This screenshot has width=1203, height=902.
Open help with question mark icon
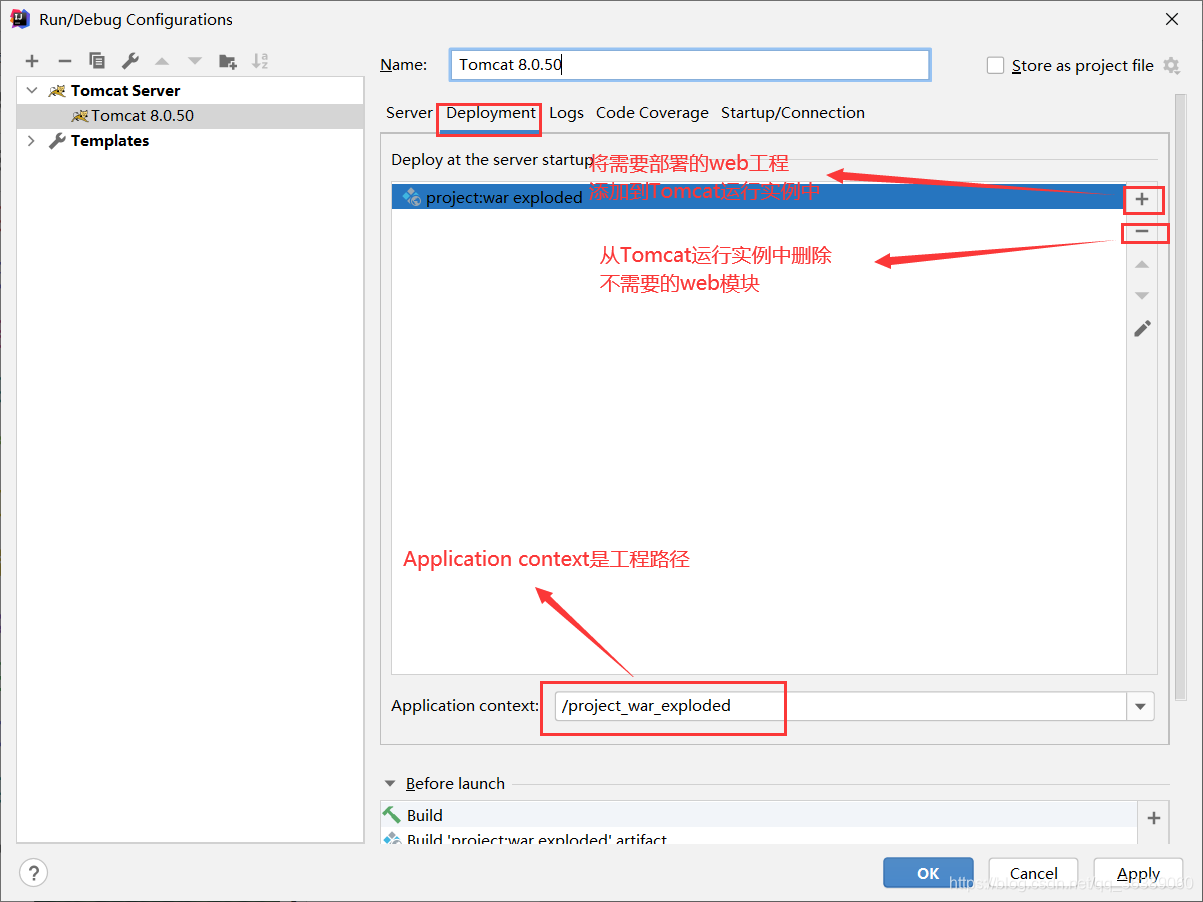33,872
